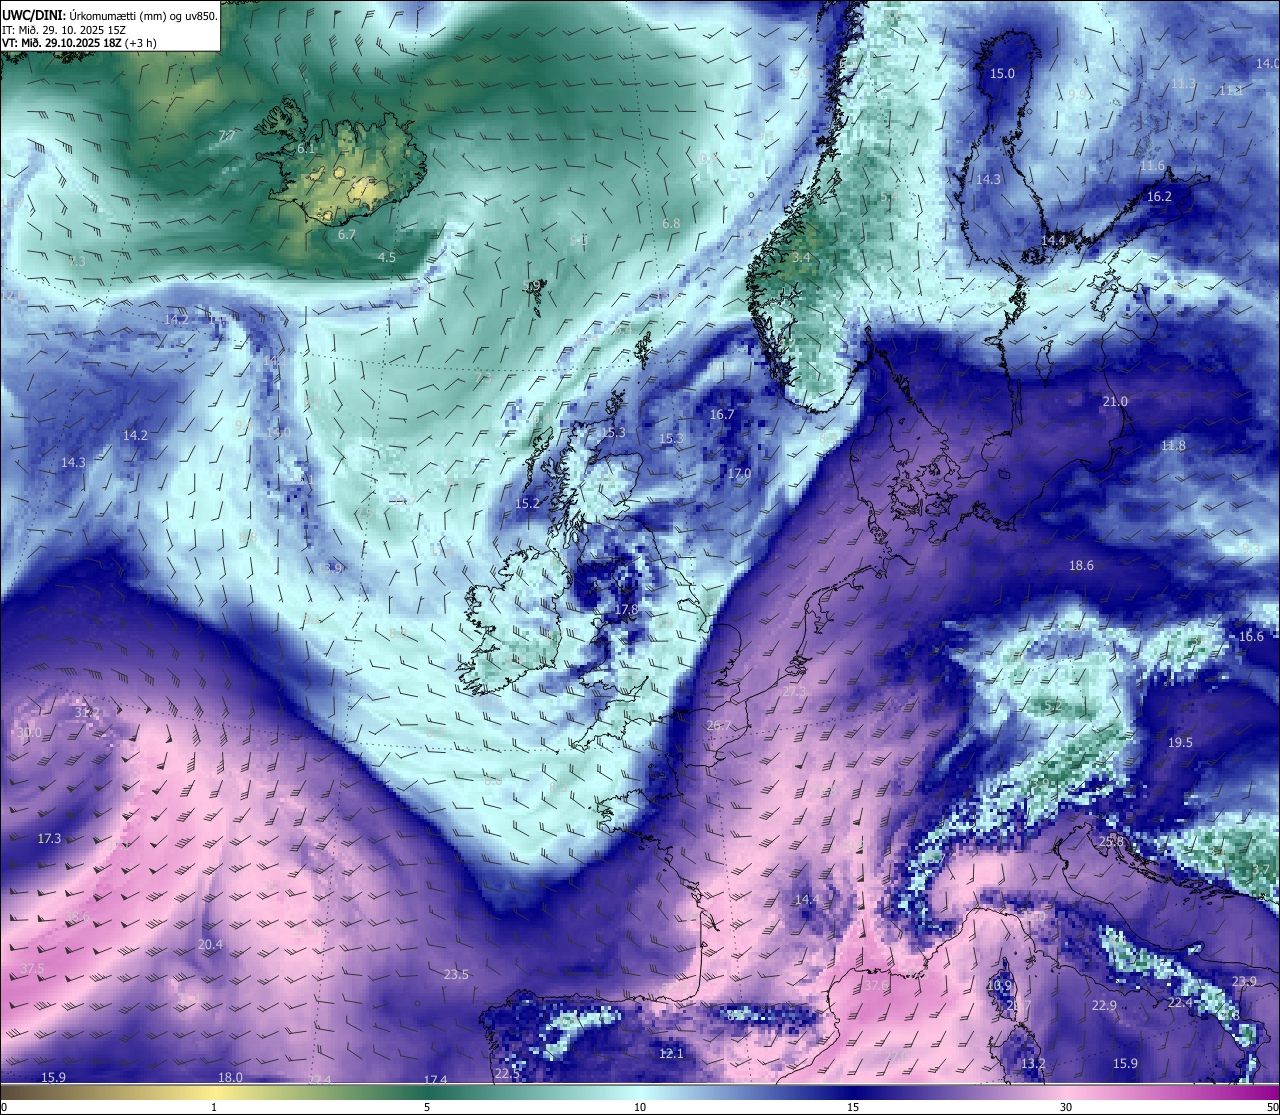Select the 10.9 value over Corsica
Image resolution: width=1280 pixels, height=1115 pixels.
[x=999, y=985]
